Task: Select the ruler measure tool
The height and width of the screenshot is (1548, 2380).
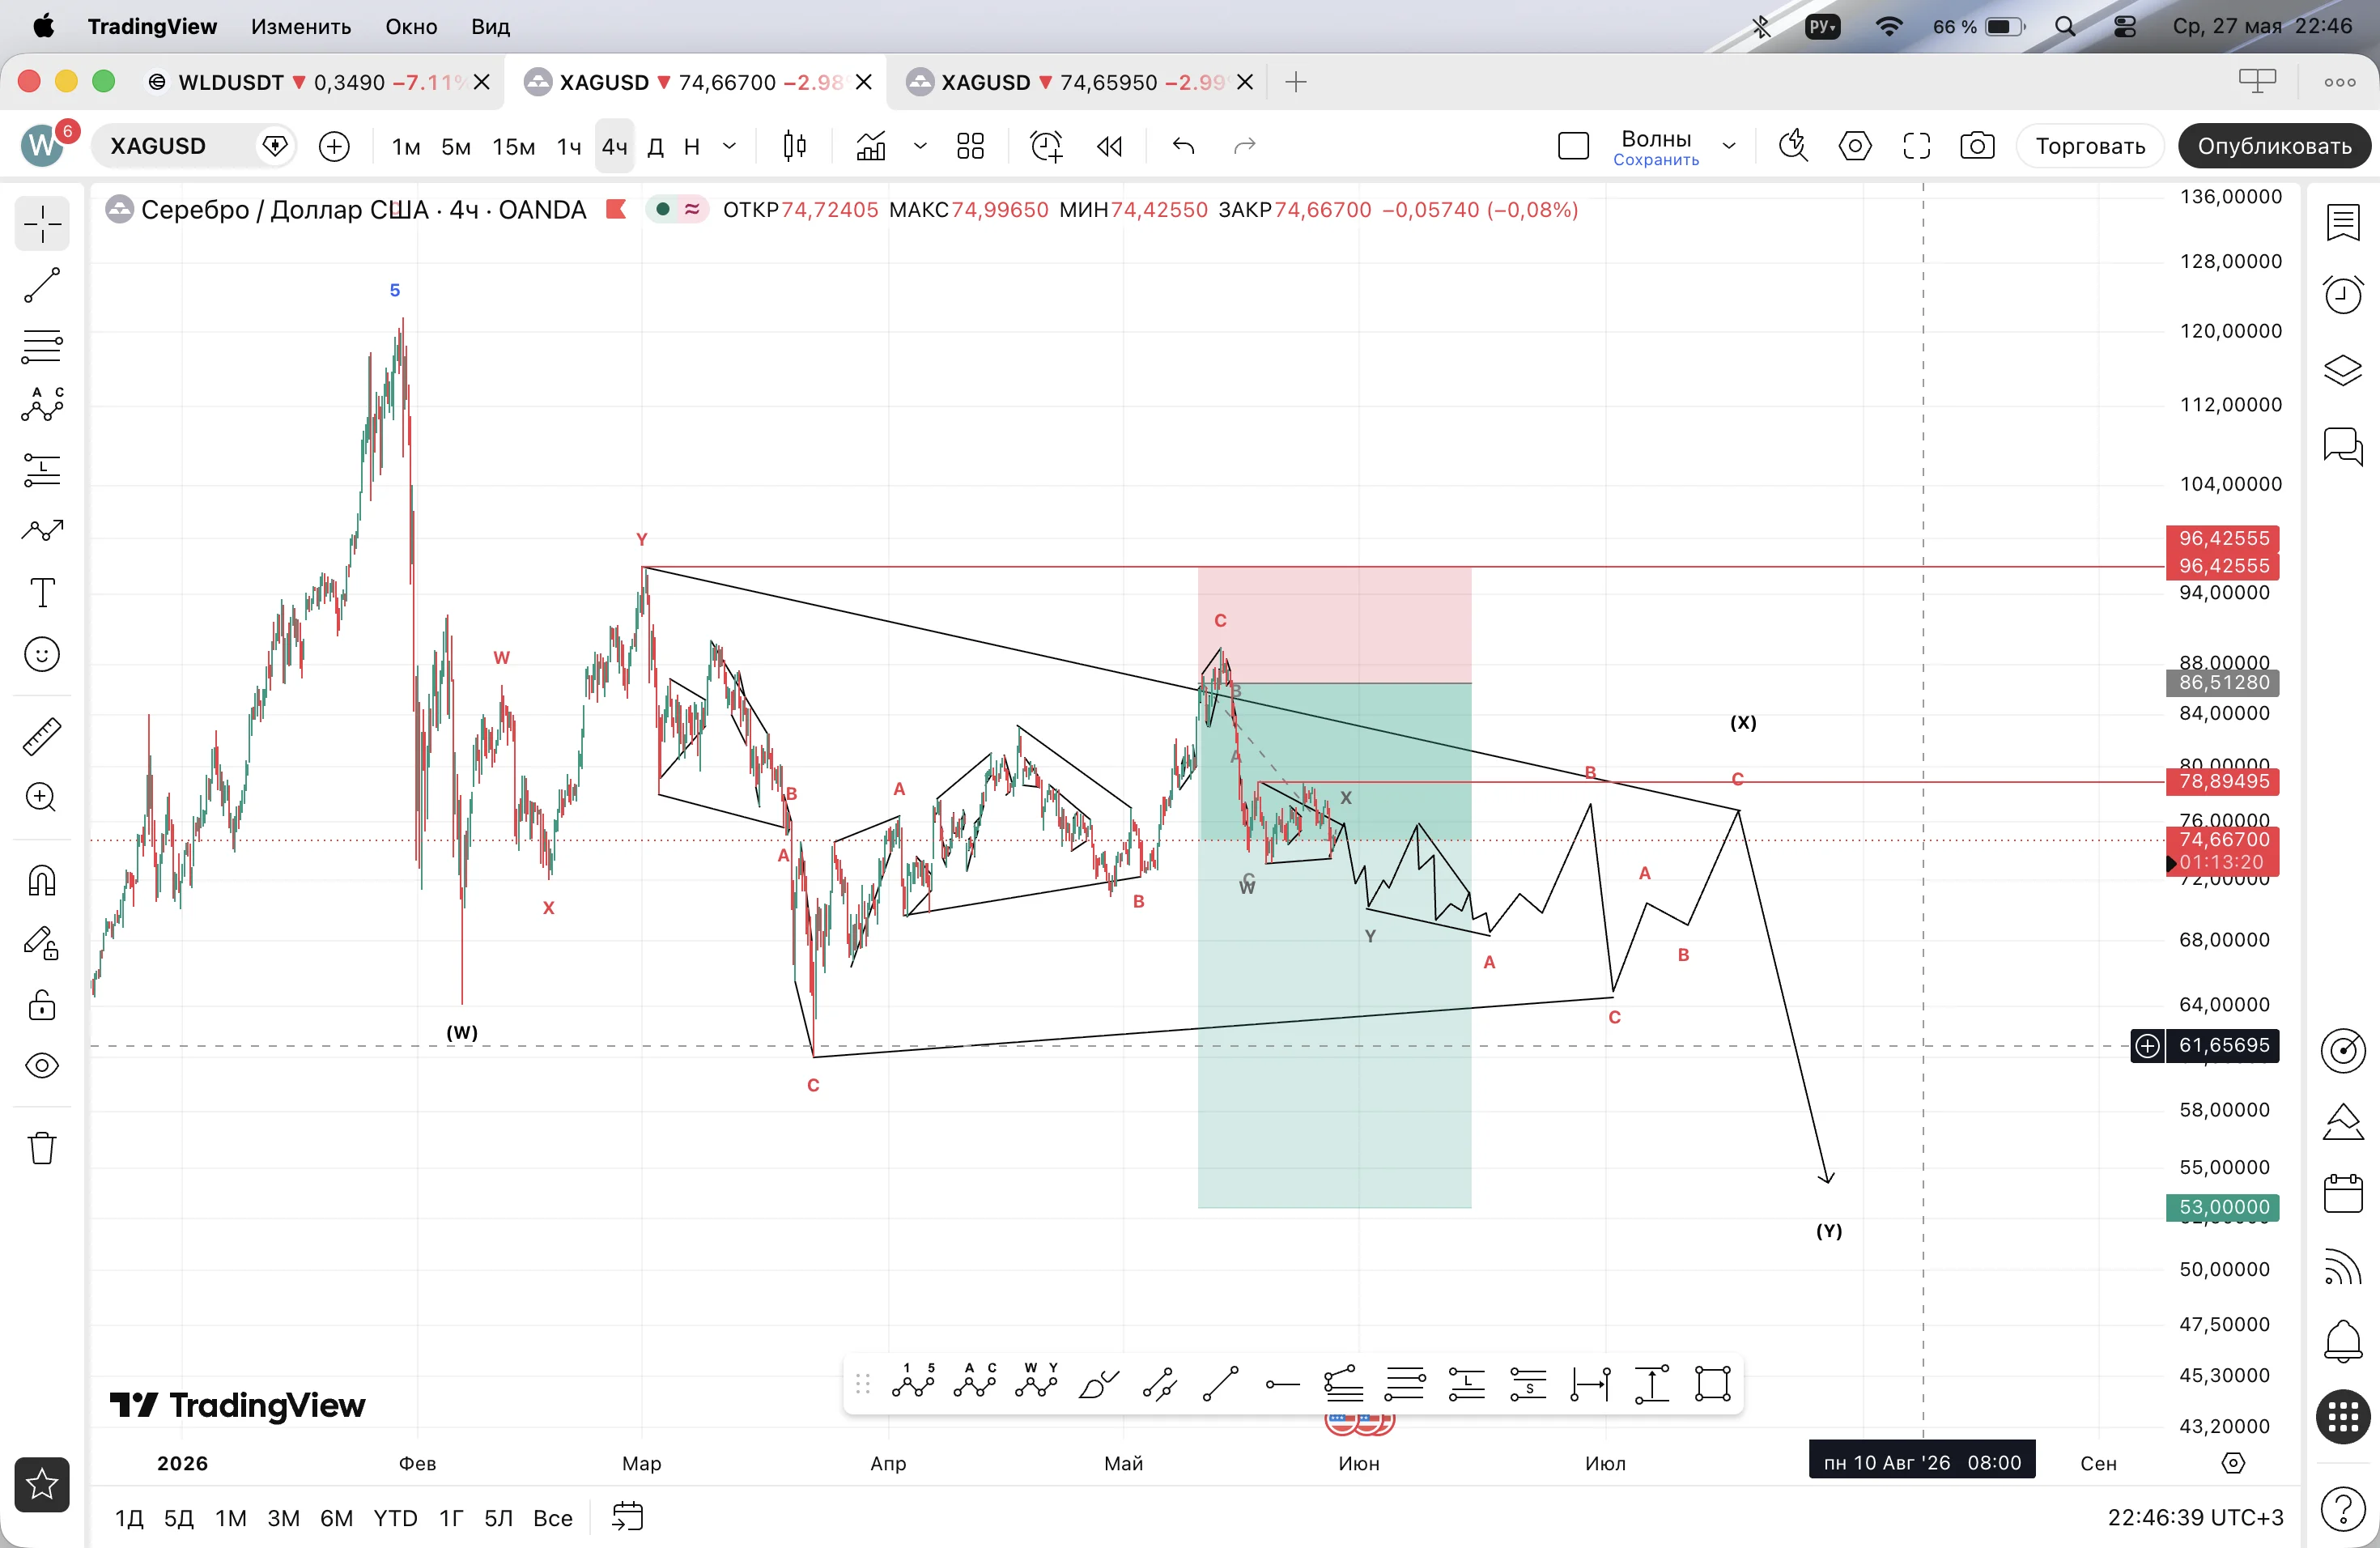Action: 42,736
